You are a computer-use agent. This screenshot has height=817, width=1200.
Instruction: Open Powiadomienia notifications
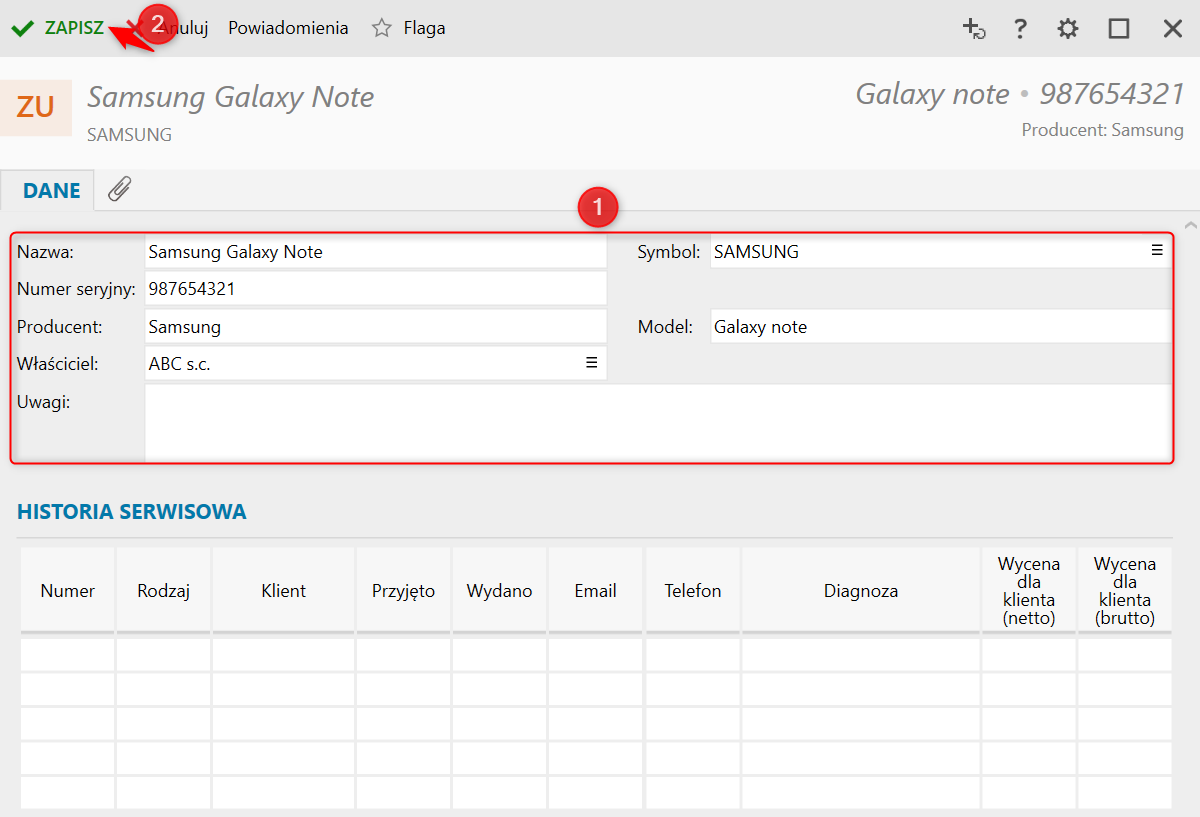coord(288,28)
